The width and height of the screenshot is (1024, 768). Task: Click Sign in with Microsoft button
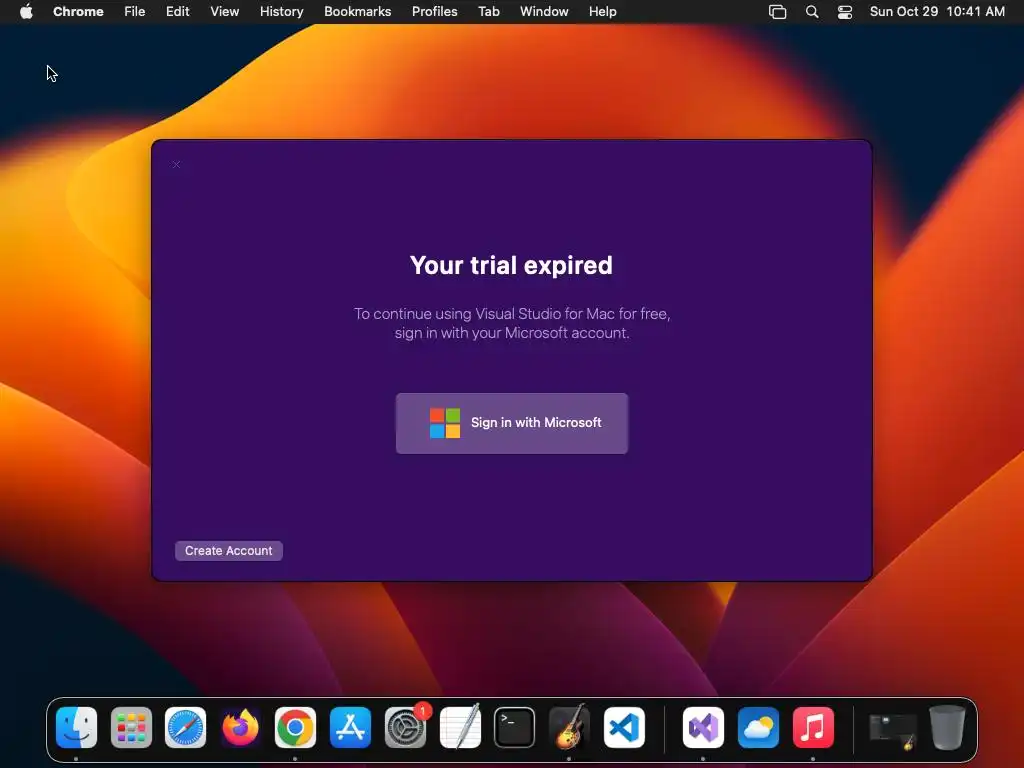click(x=511, y=423)
